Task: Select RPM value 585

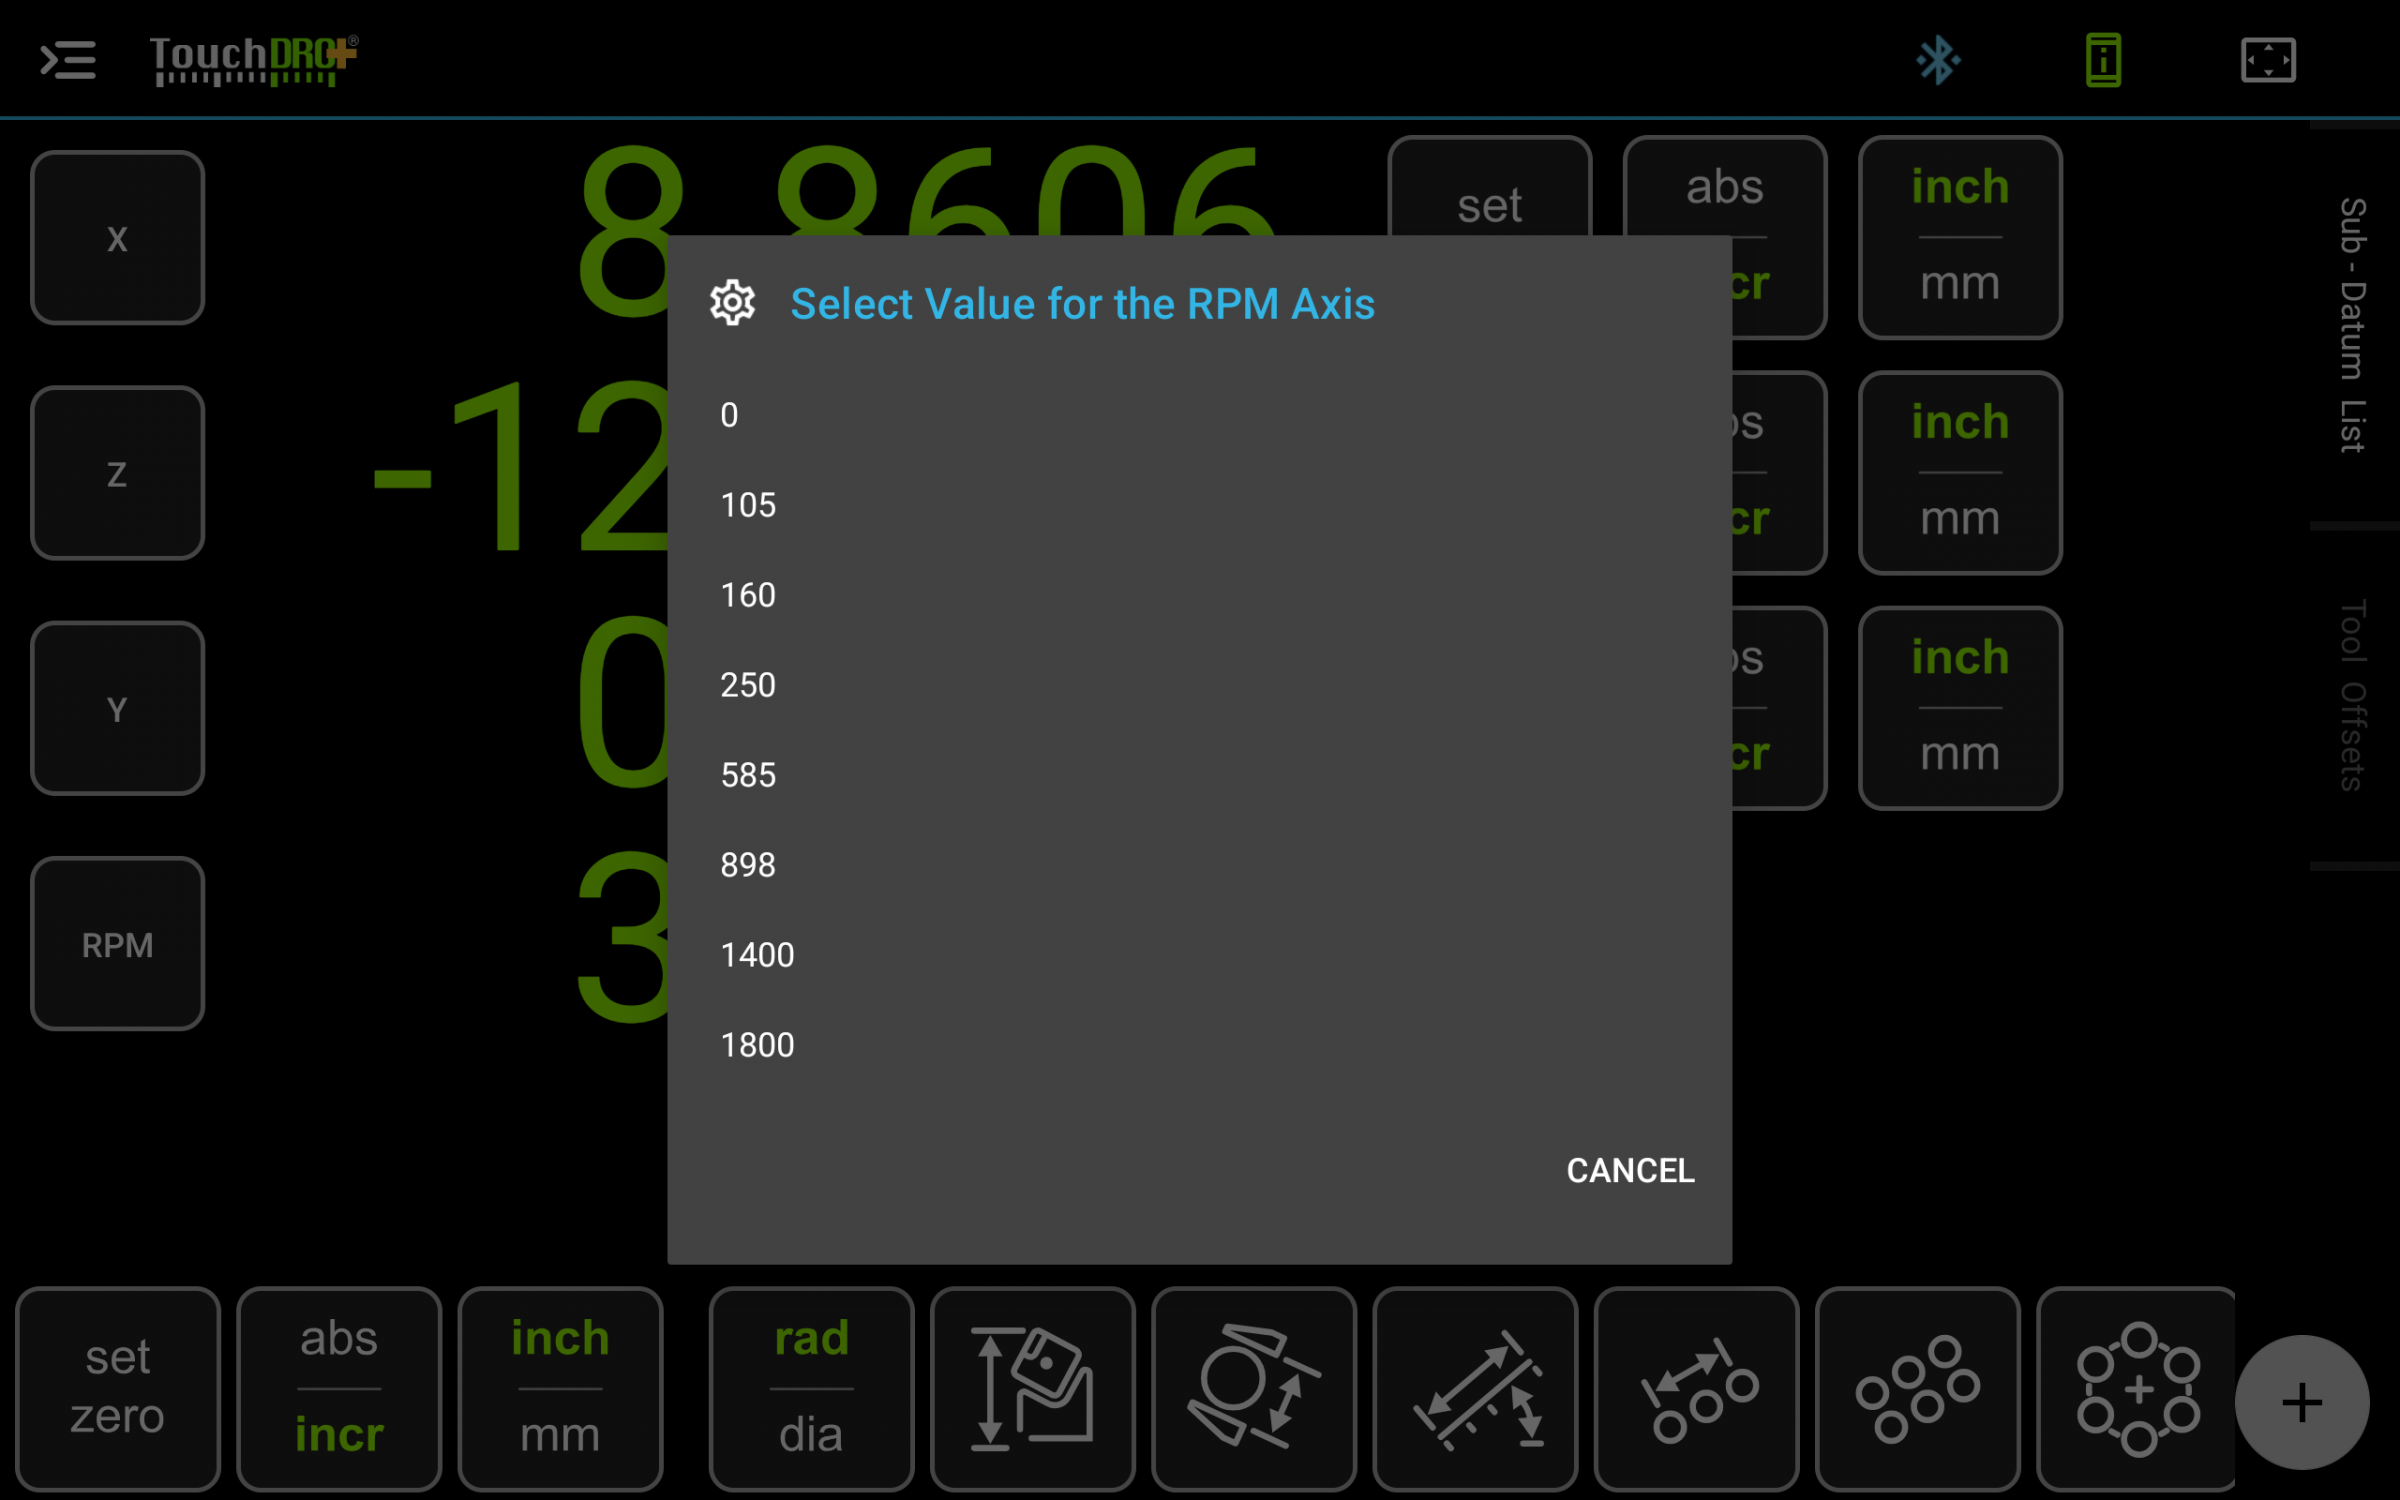Action: point(1199,775)
